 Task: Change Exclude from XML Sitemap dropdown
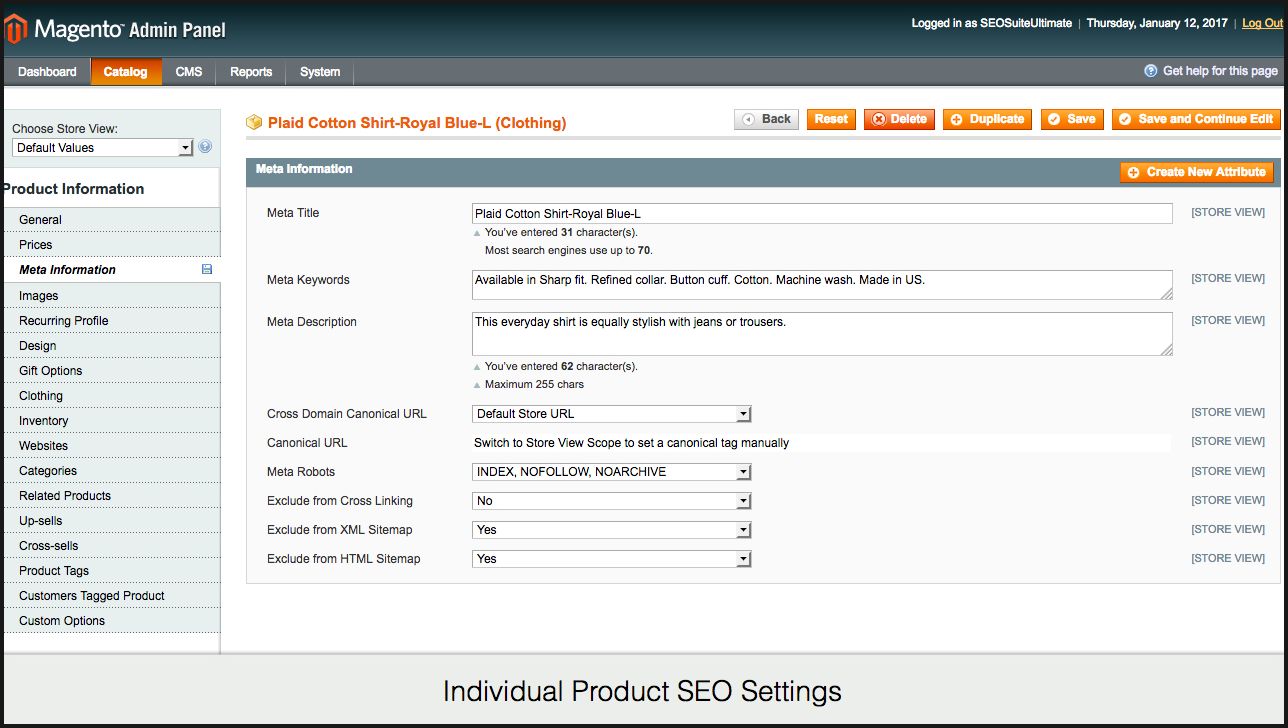point(611,530)
